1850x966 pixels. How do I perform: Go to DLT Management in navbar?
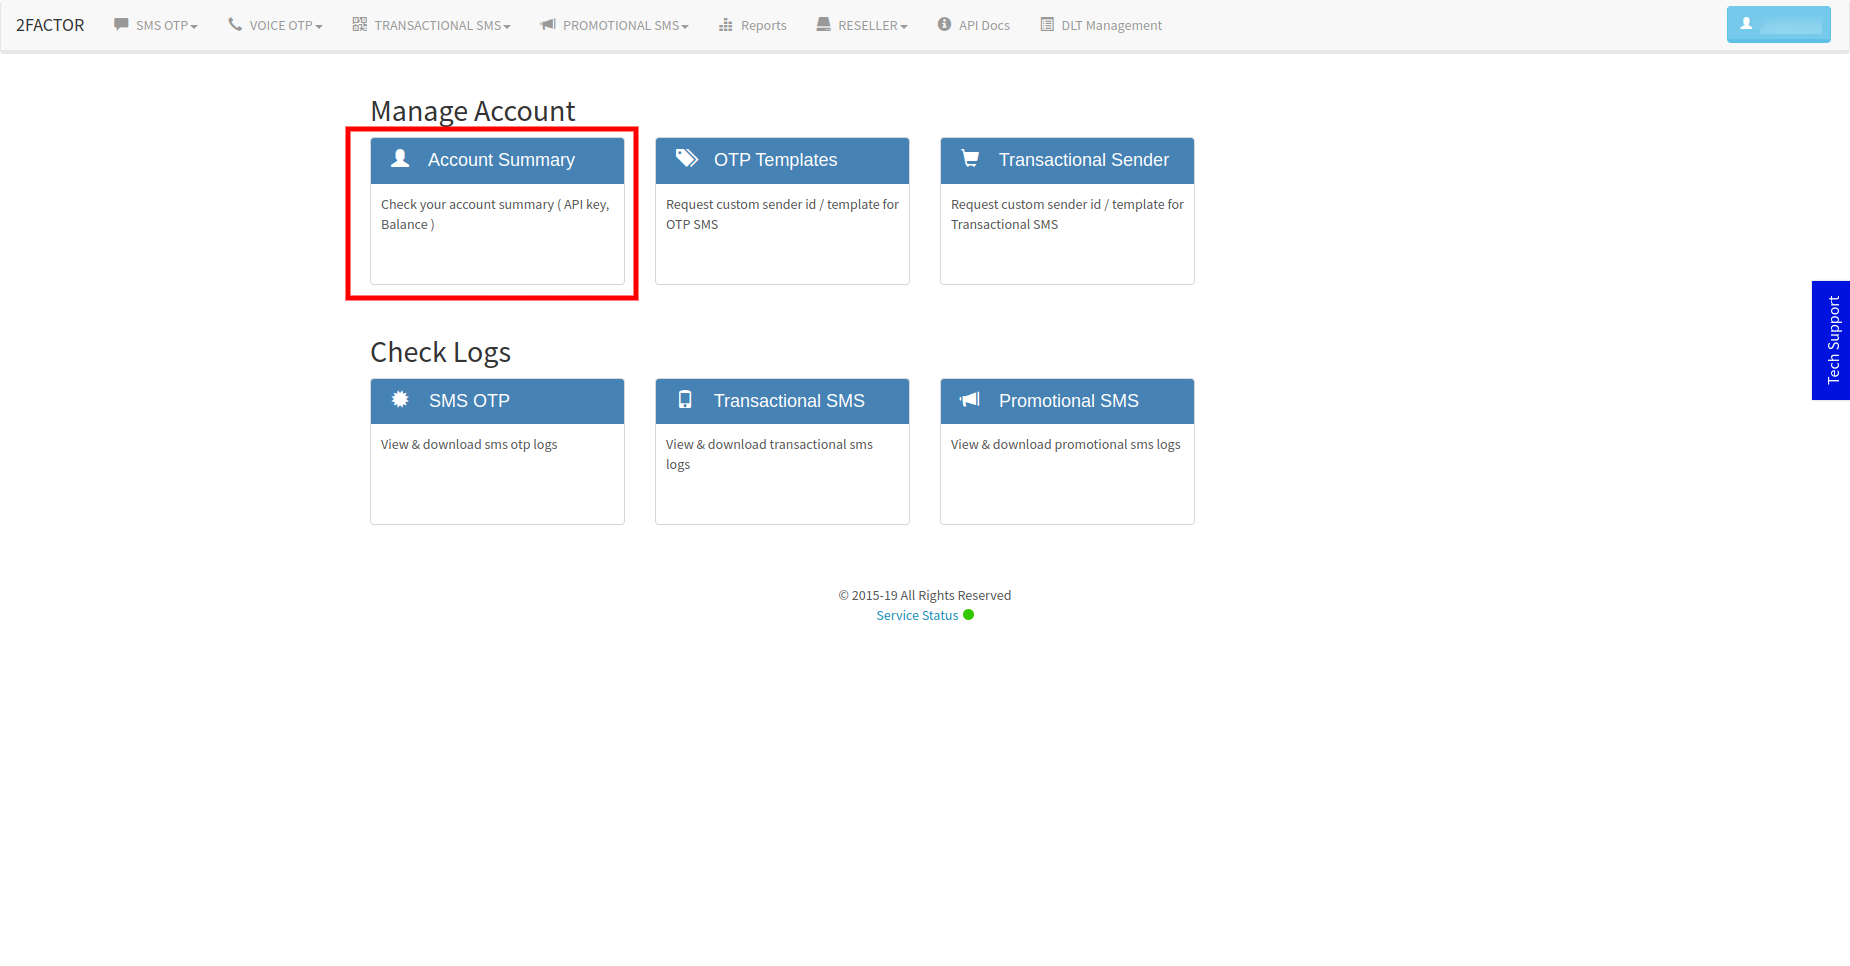pos(1101,25)
